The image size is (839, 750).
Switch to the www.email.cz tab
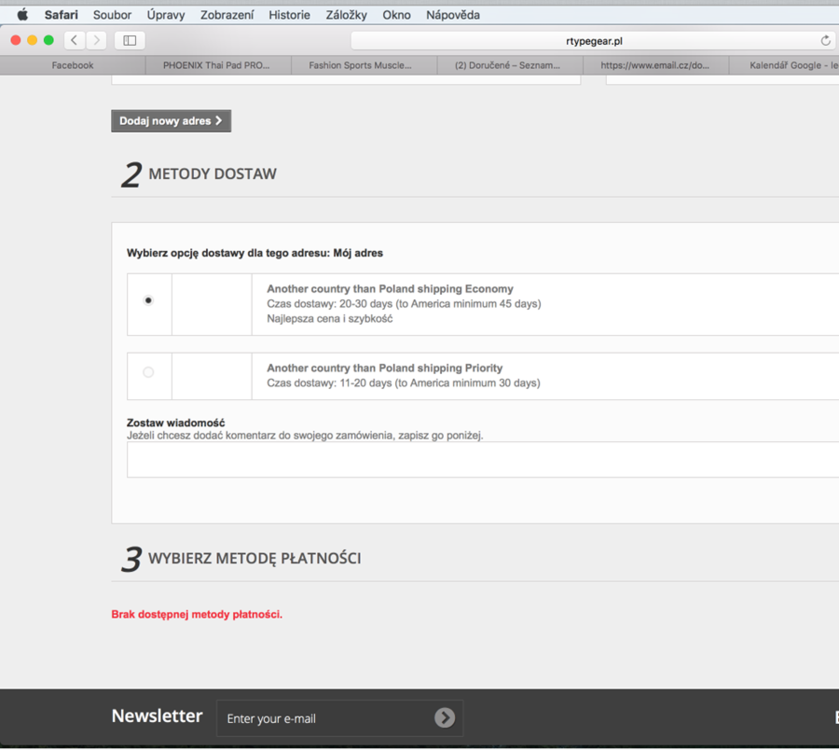(656, 65)
